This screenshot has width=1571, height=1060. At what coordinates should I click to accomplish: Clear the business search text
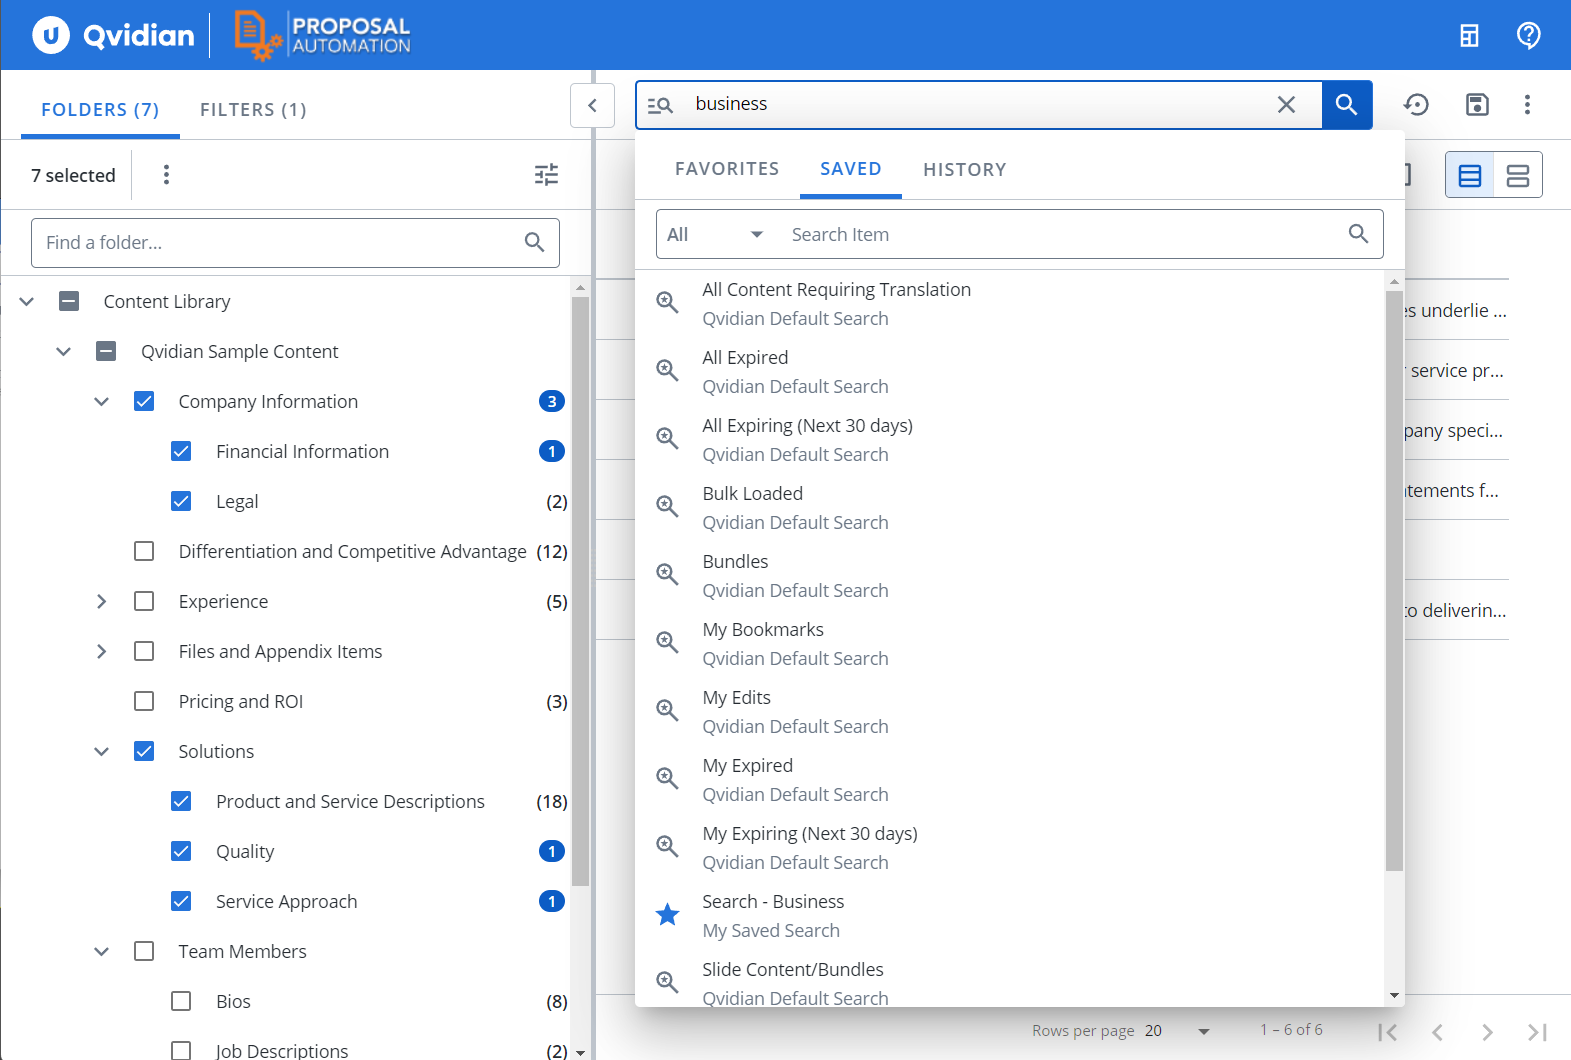pos(1286,105)
